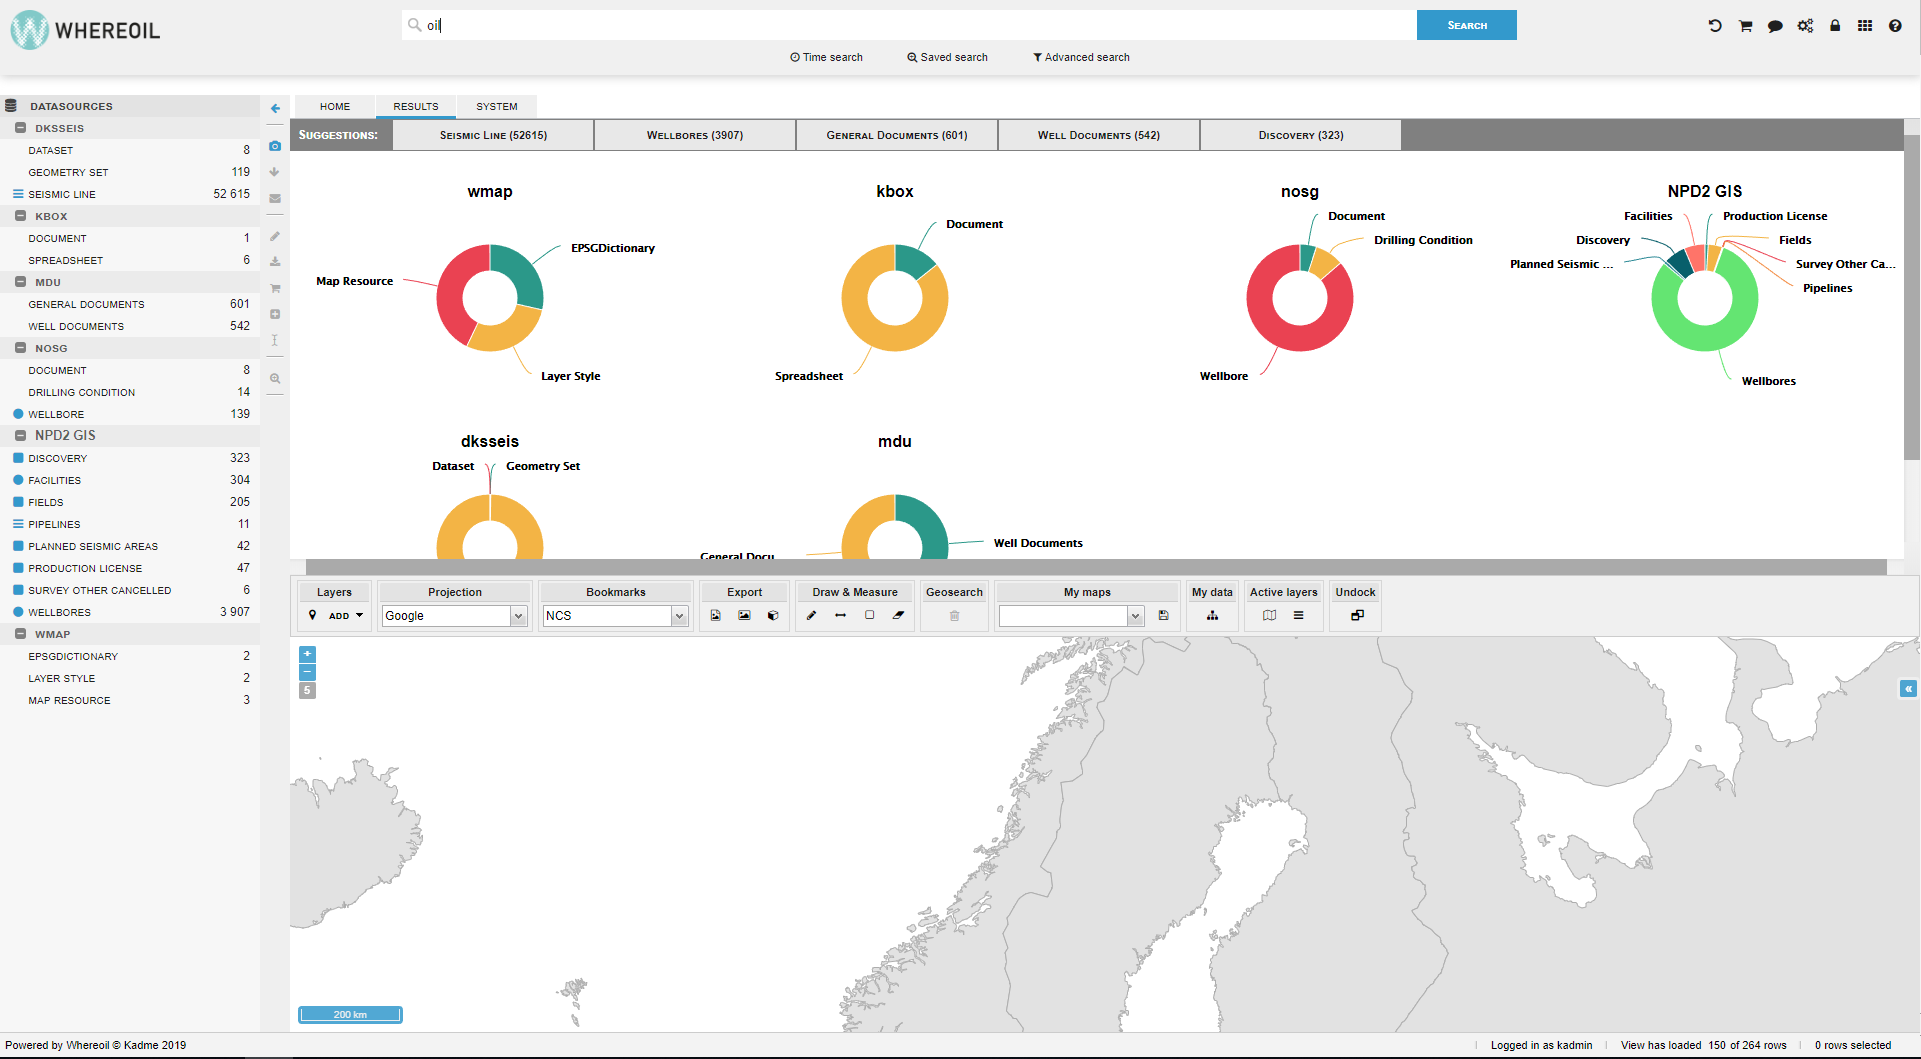Open the help question mark icon

tap(1895, 26)
